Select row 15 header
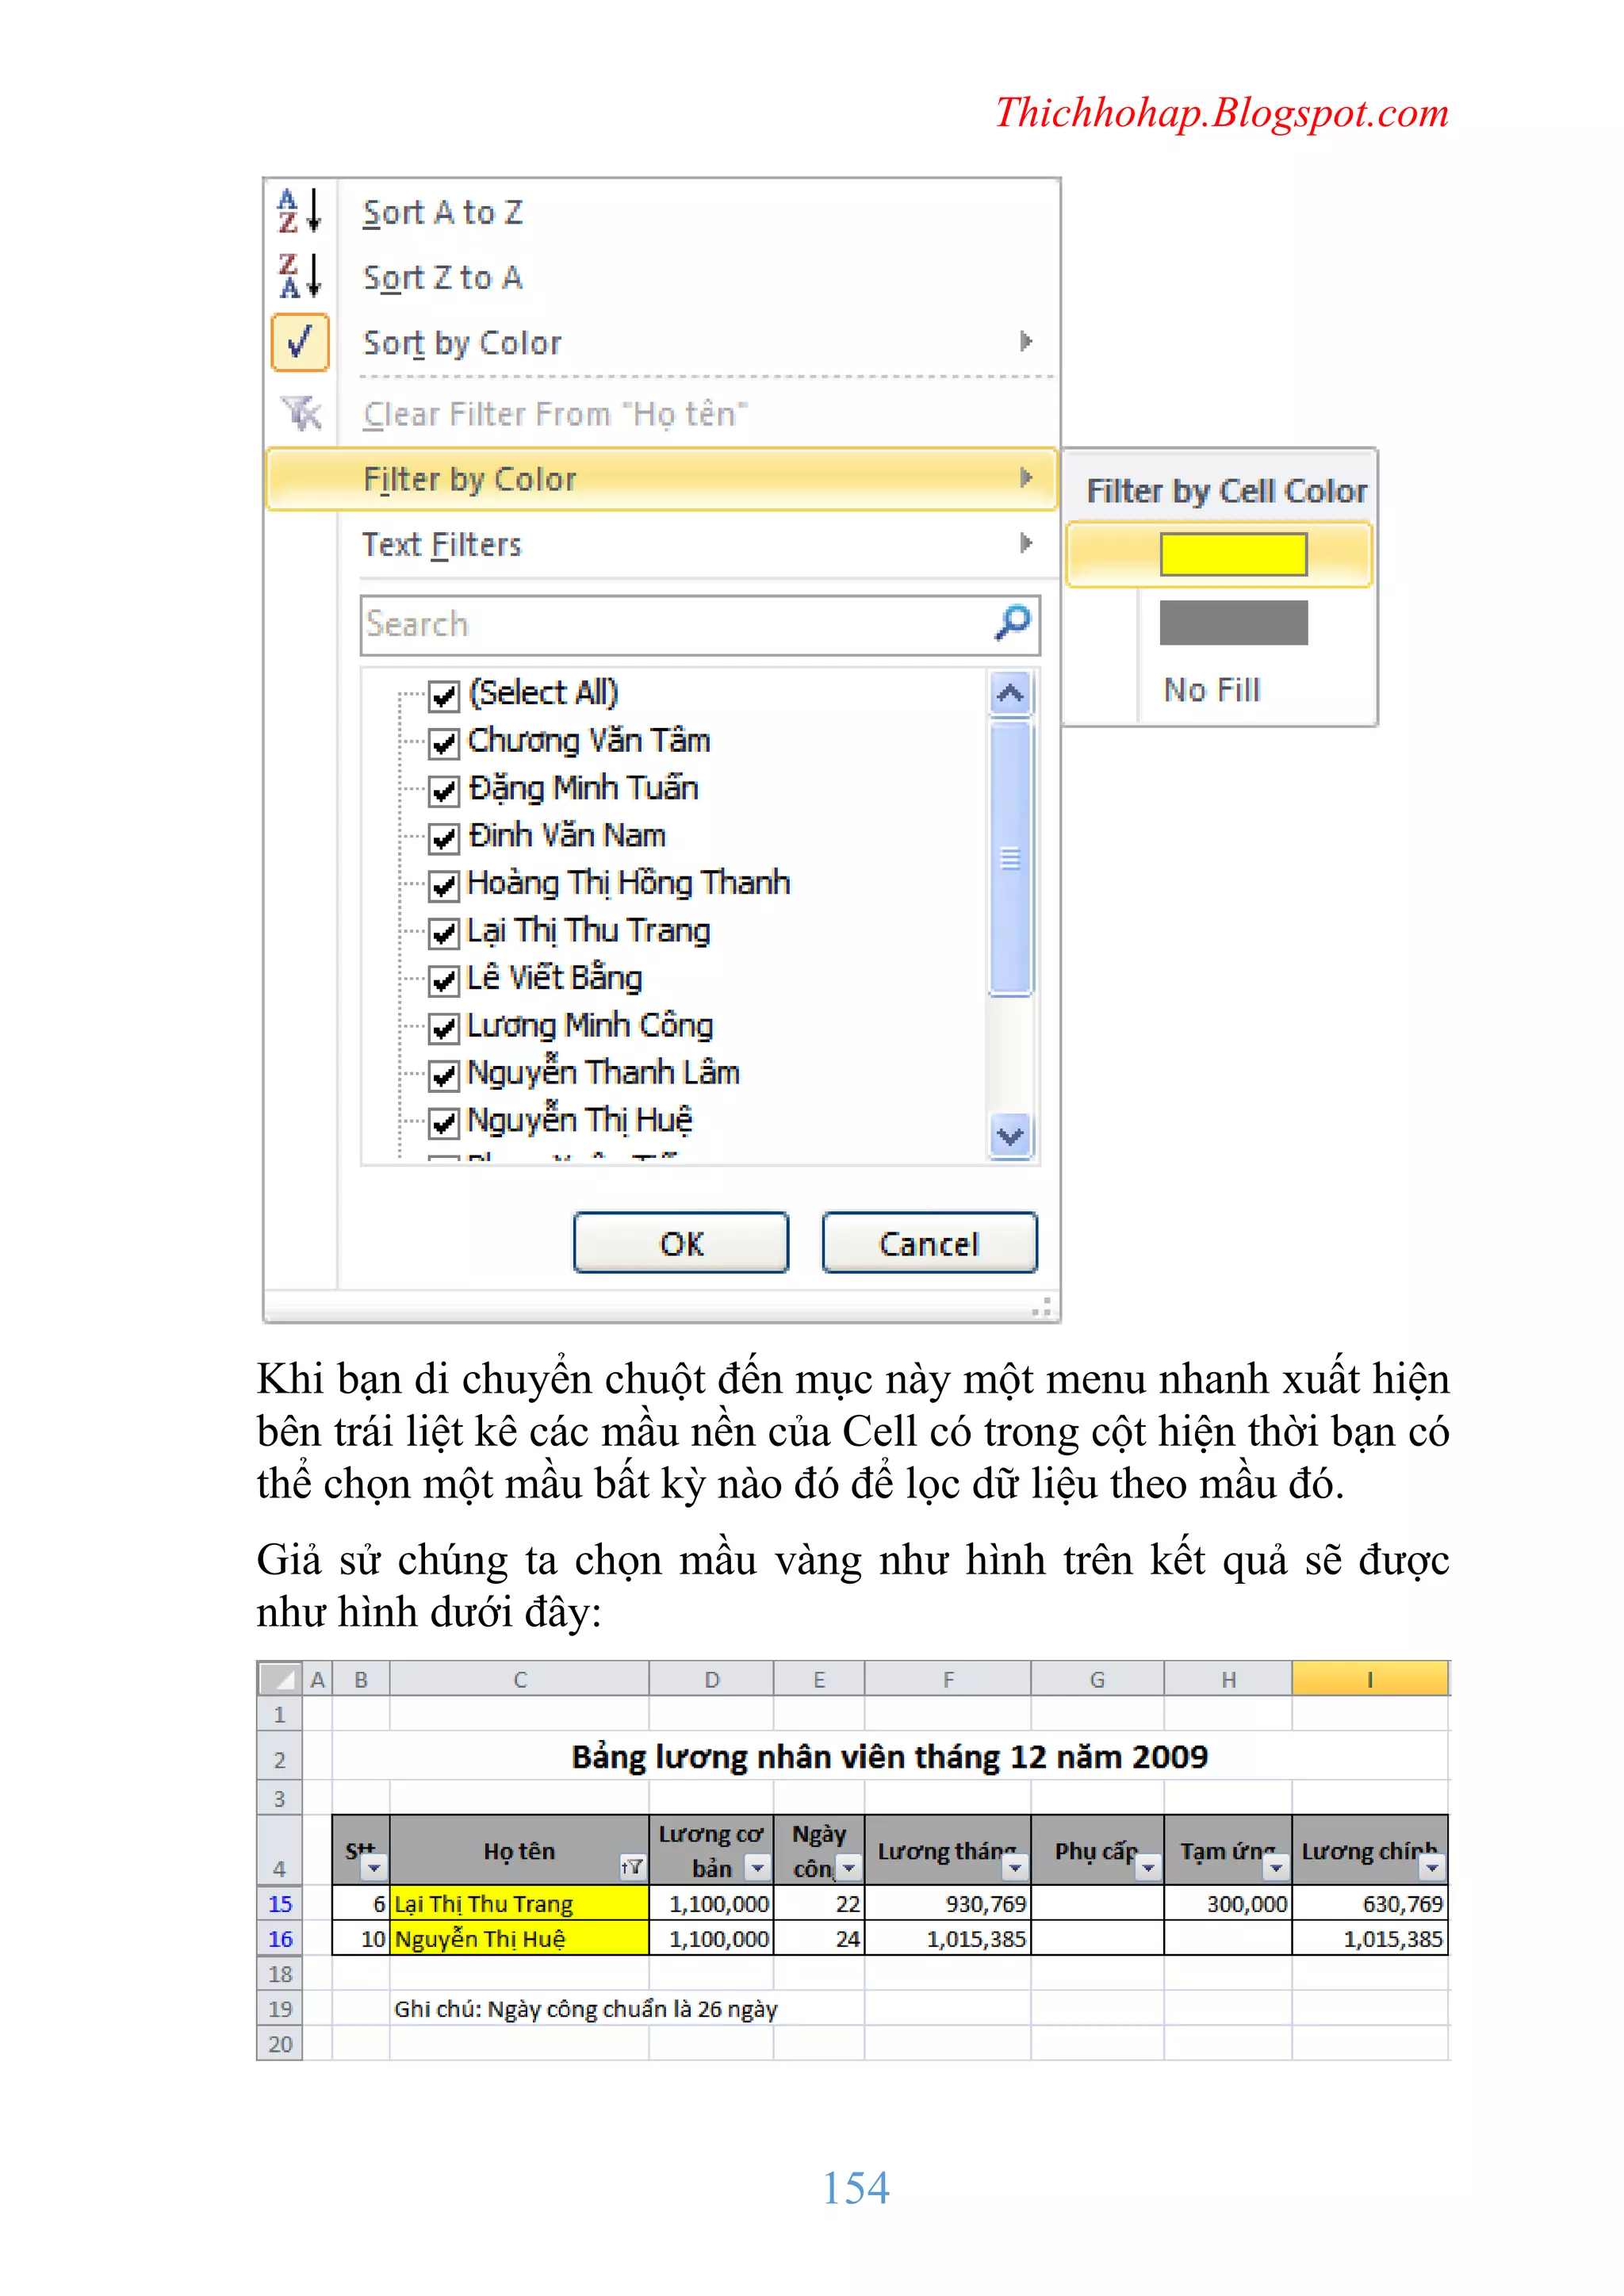Image resolution: width=1624 pixels, height=2296 pixels. 280,1904
